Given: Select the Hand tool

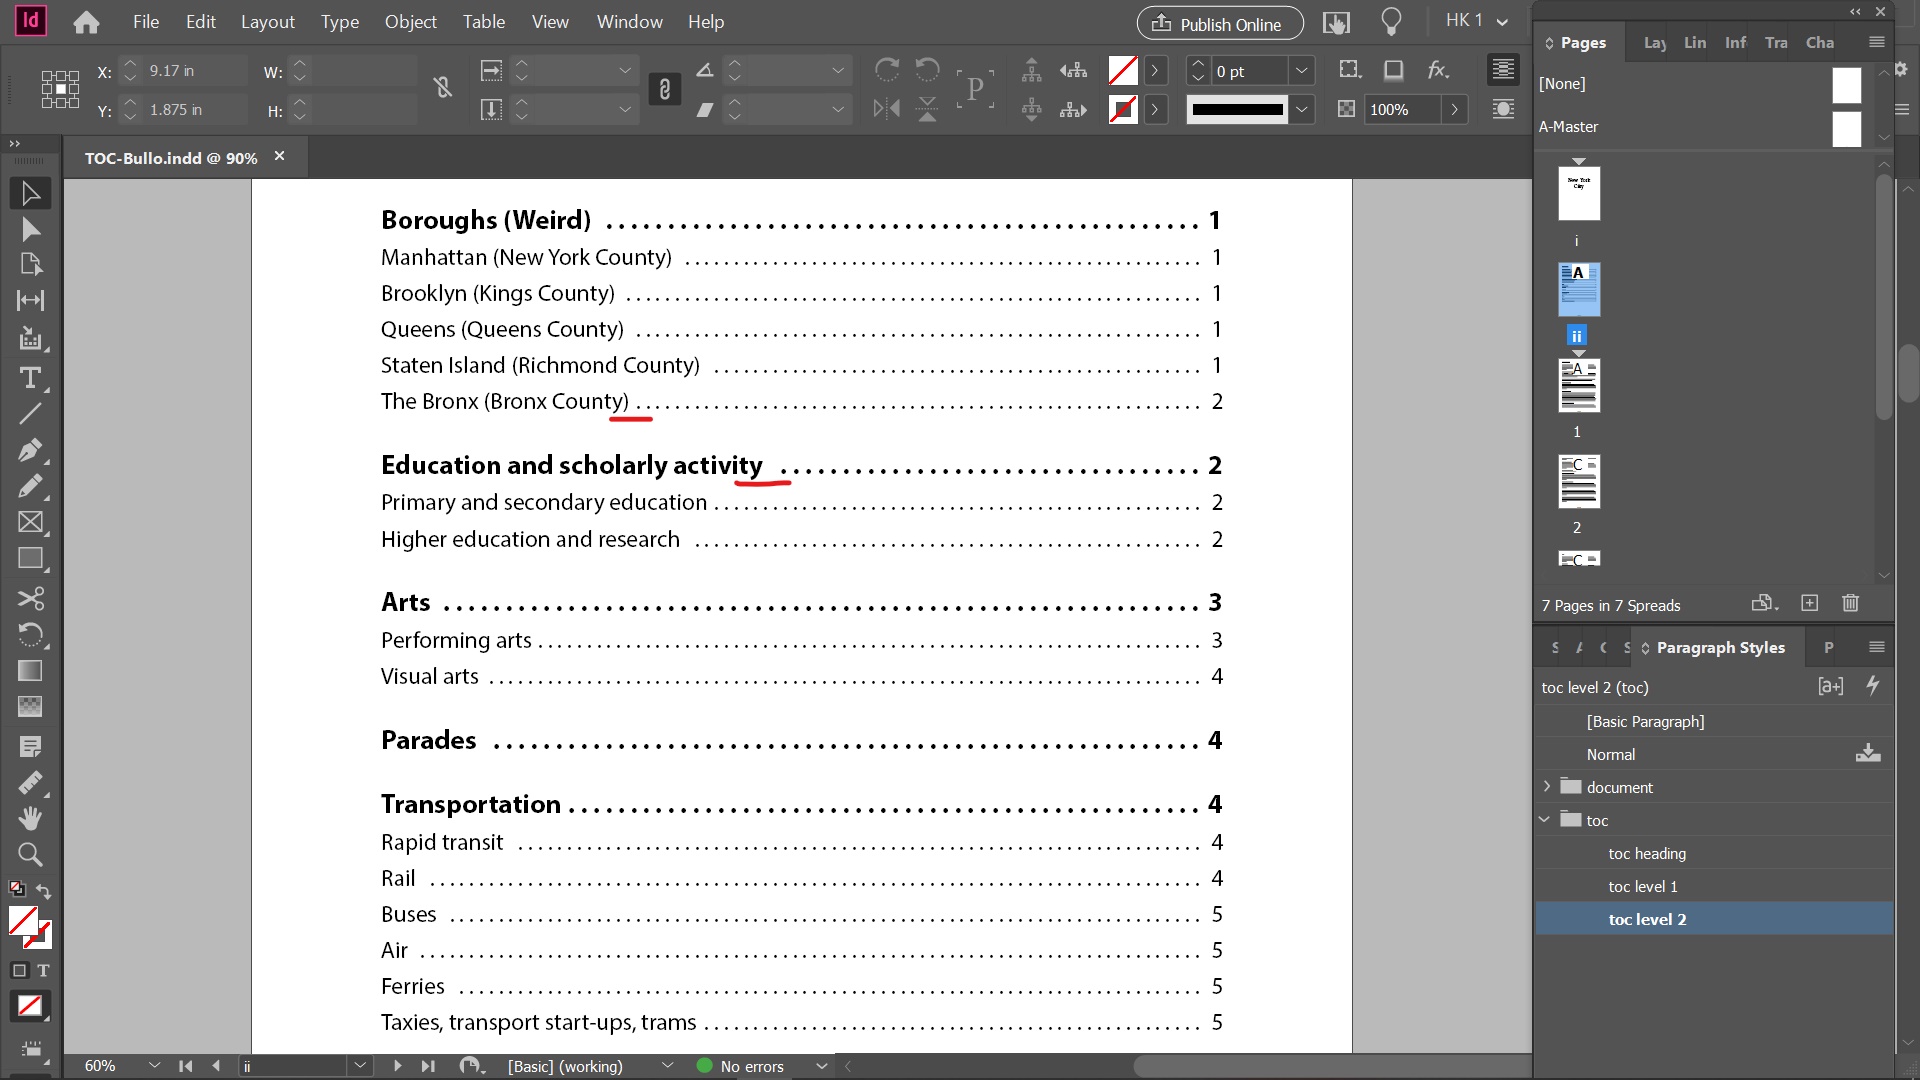Looking at the screenshot, I should click(x=30, y=818).
